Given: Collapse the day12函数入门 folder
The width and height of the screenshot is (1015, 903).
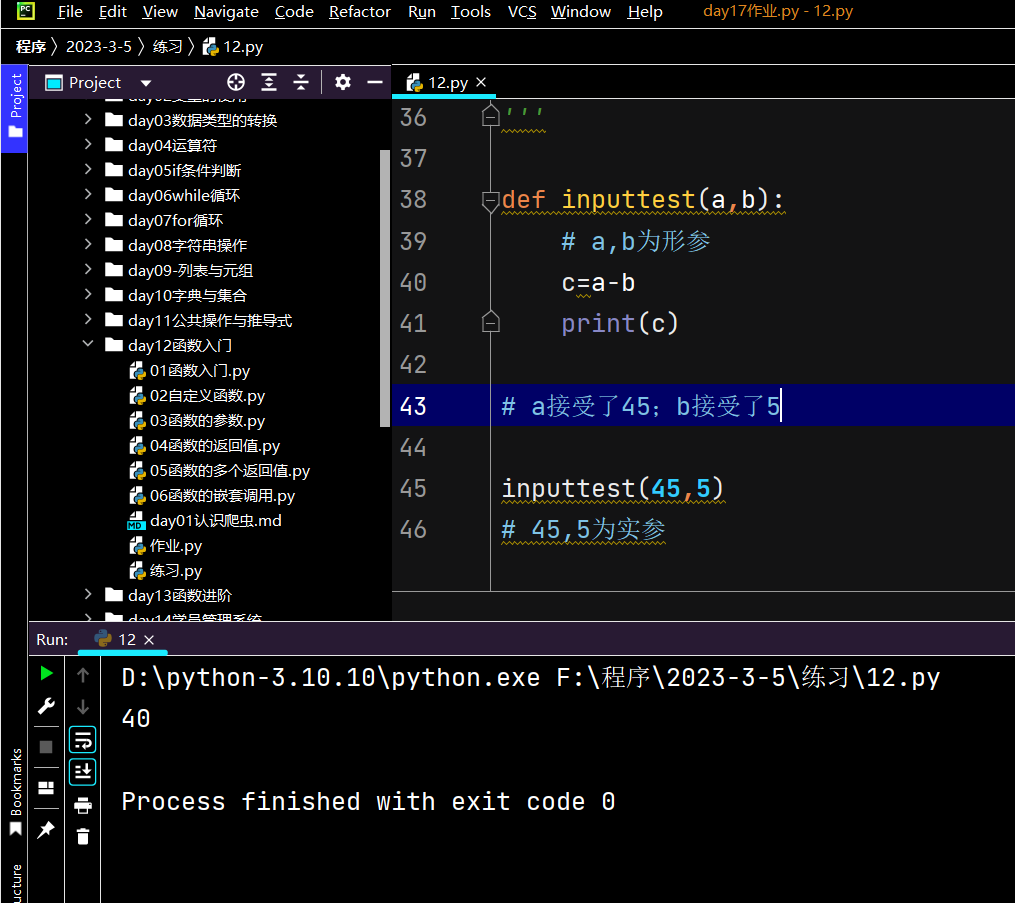Looking at the screenshot, I should 88,344.
